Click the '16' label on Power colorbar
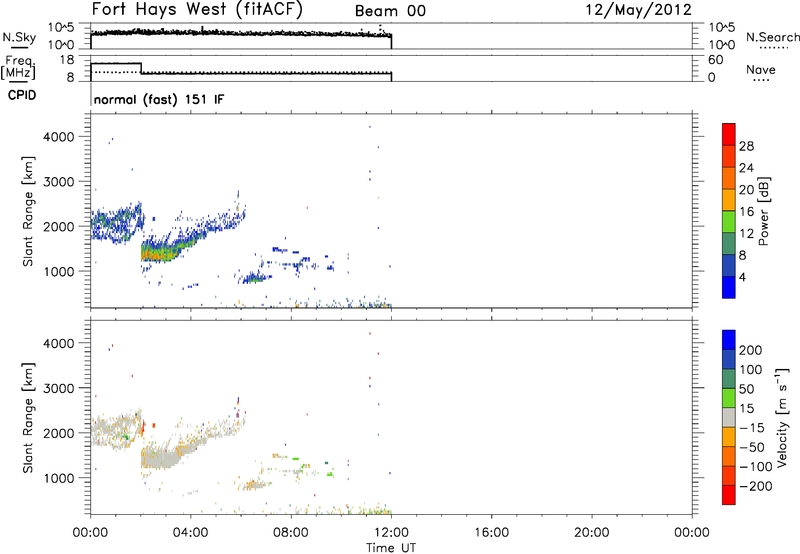The width and height of the screenshot is (800, 554). pos(746,212)
